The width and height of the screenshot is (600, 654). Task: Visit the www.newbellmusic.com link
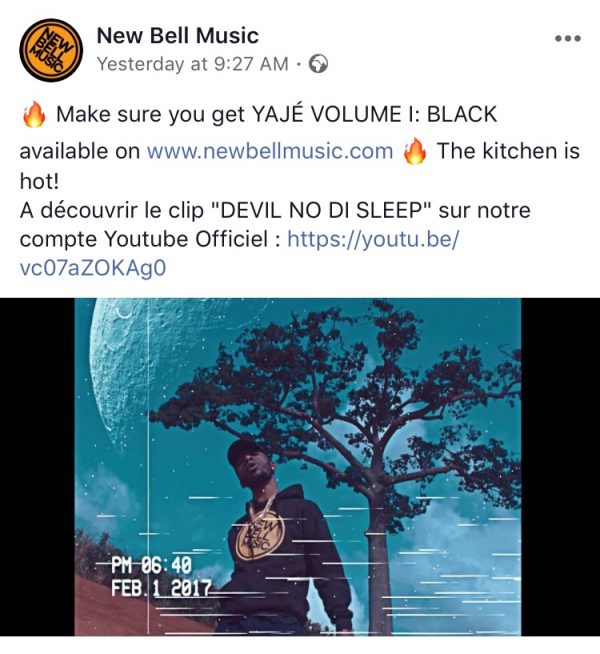pos(270,151)
